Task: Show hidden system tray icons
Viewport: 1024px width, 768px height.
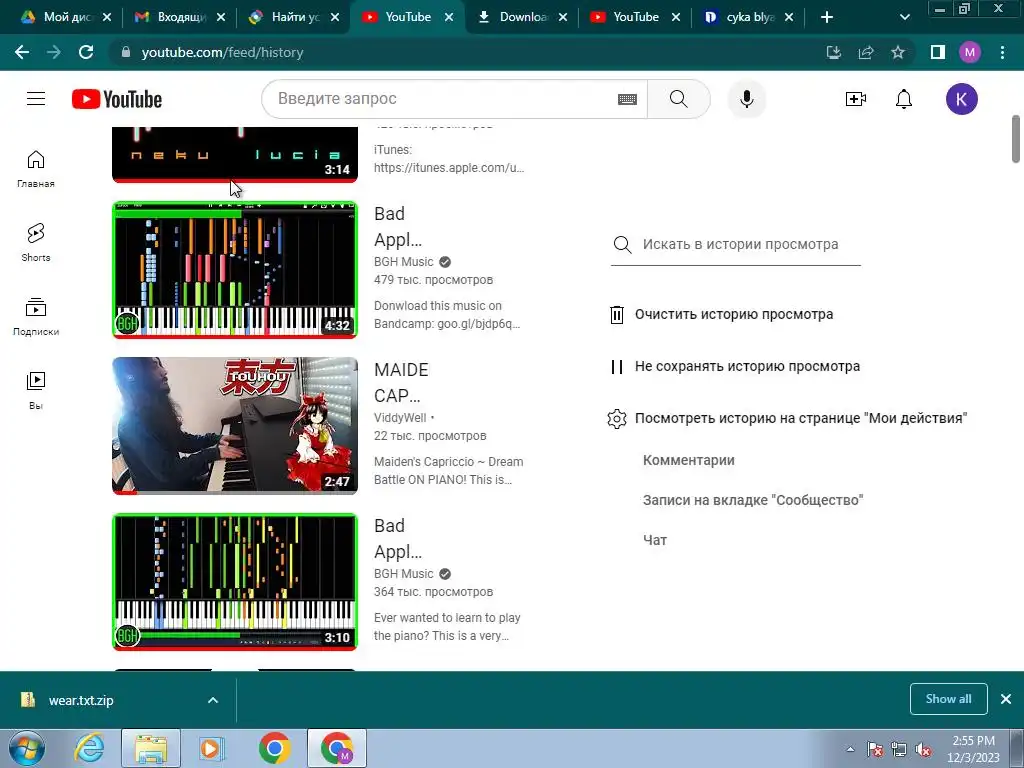Action: 850,750
